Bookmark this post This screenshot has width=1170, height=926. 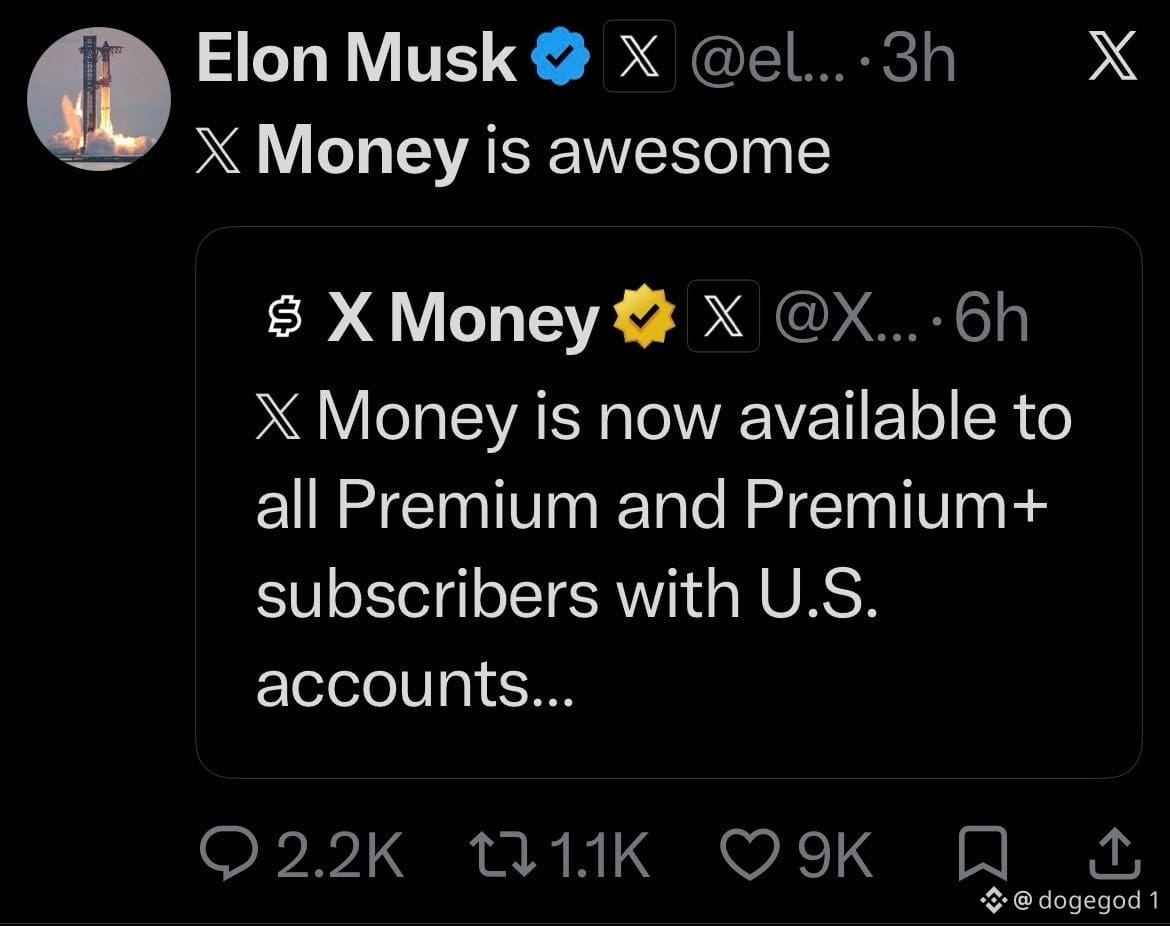pos(983,854)
